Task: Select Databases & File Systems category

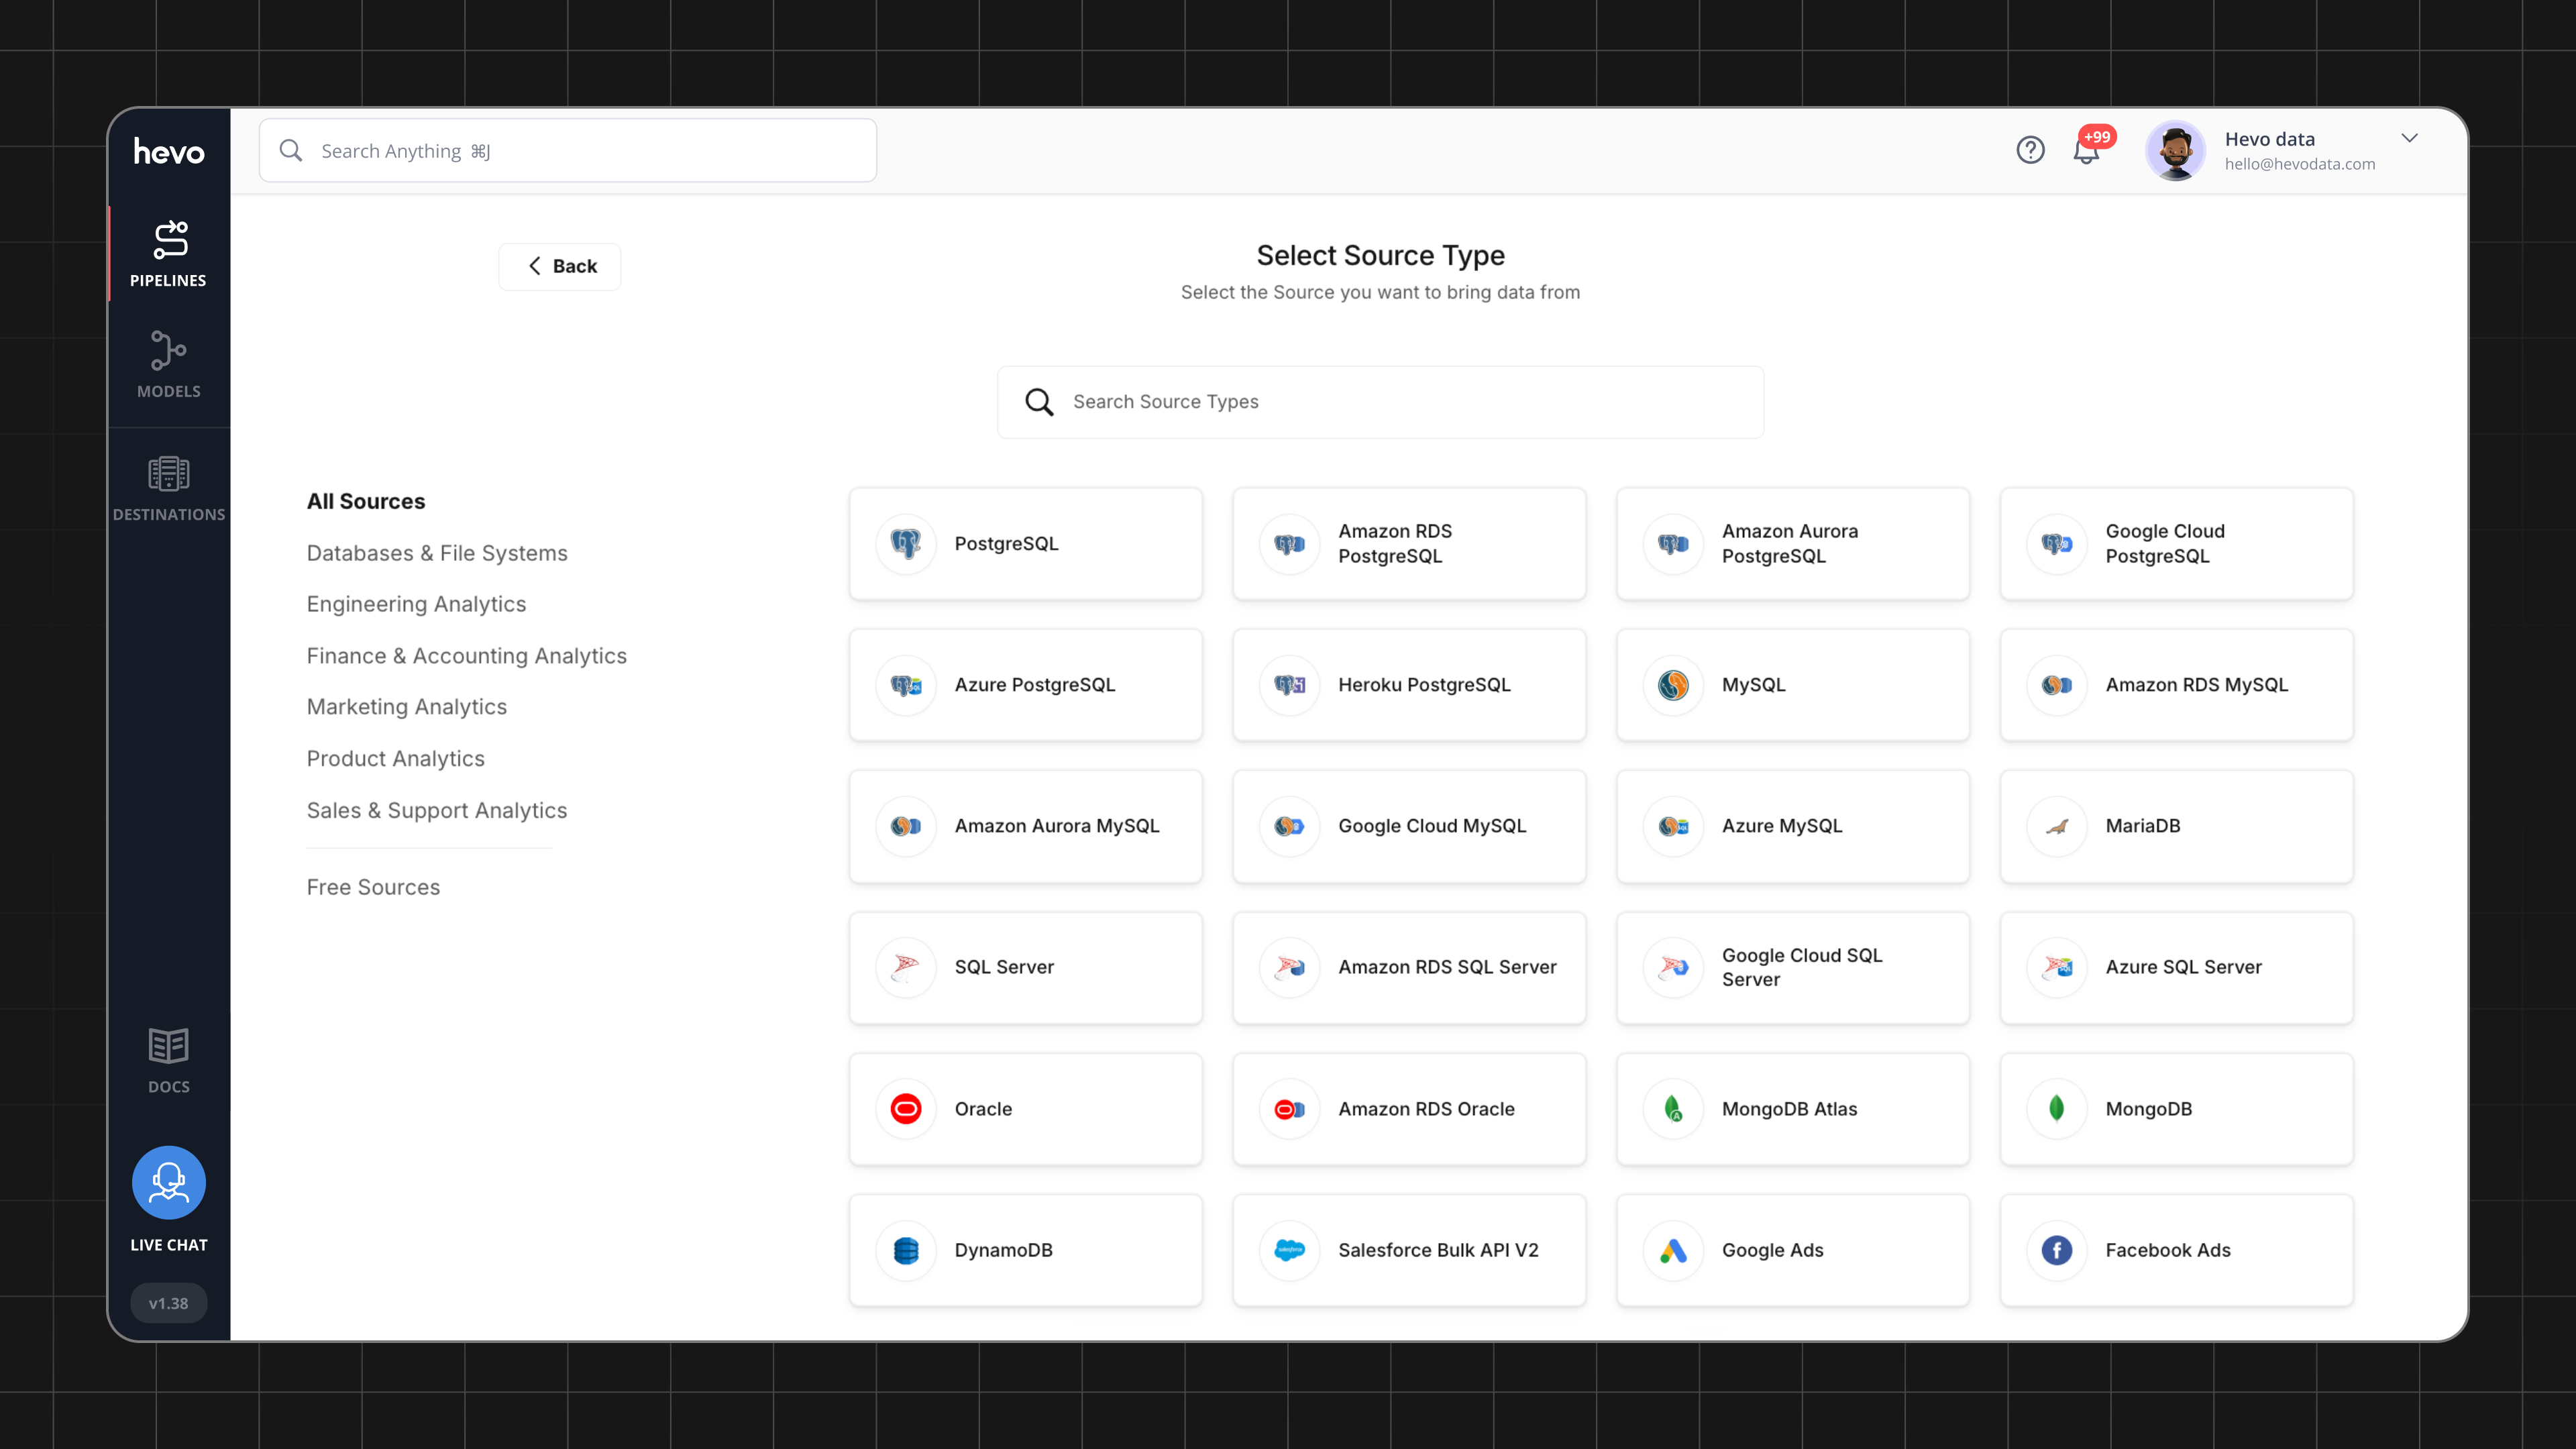Action: [x=437, y=553]
